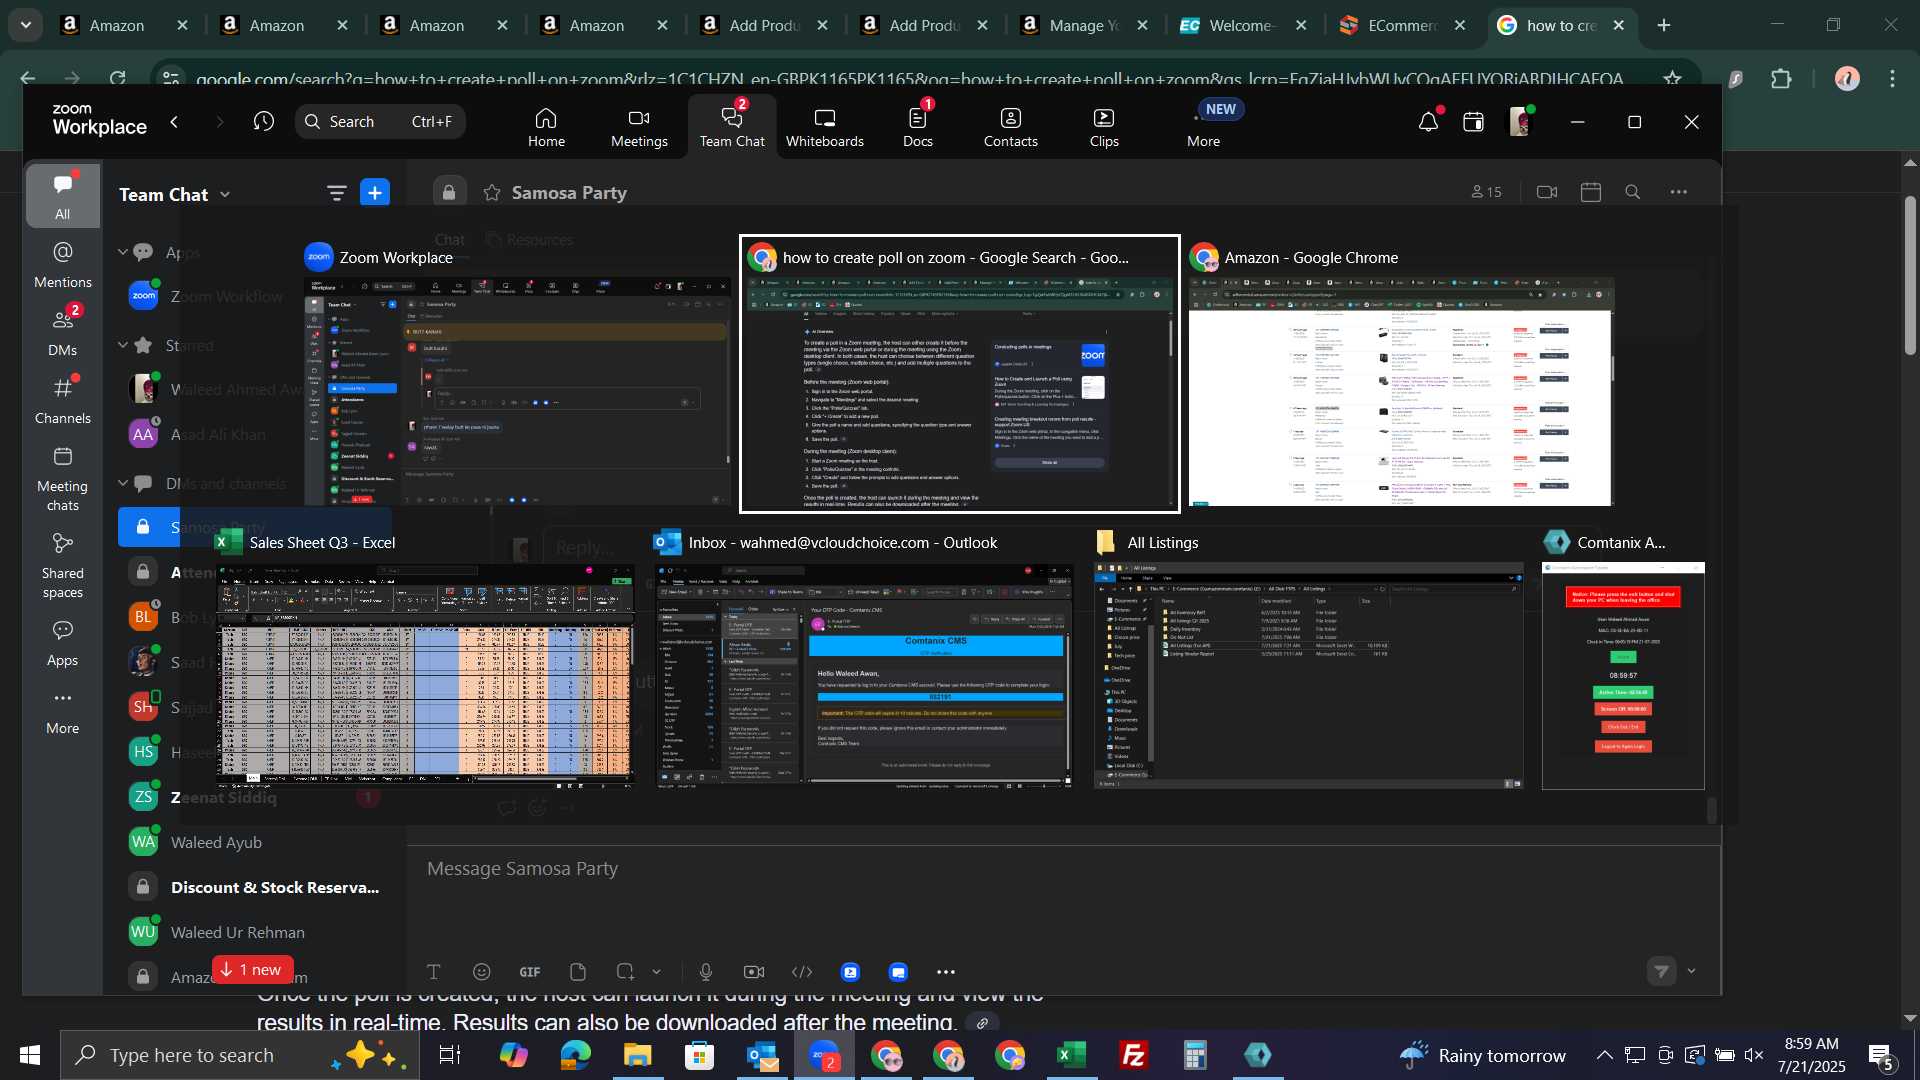The height and width of the screenshot is (1080, 1920).
Task: Star the Samosa Party channel
Action: coord(492,193)
